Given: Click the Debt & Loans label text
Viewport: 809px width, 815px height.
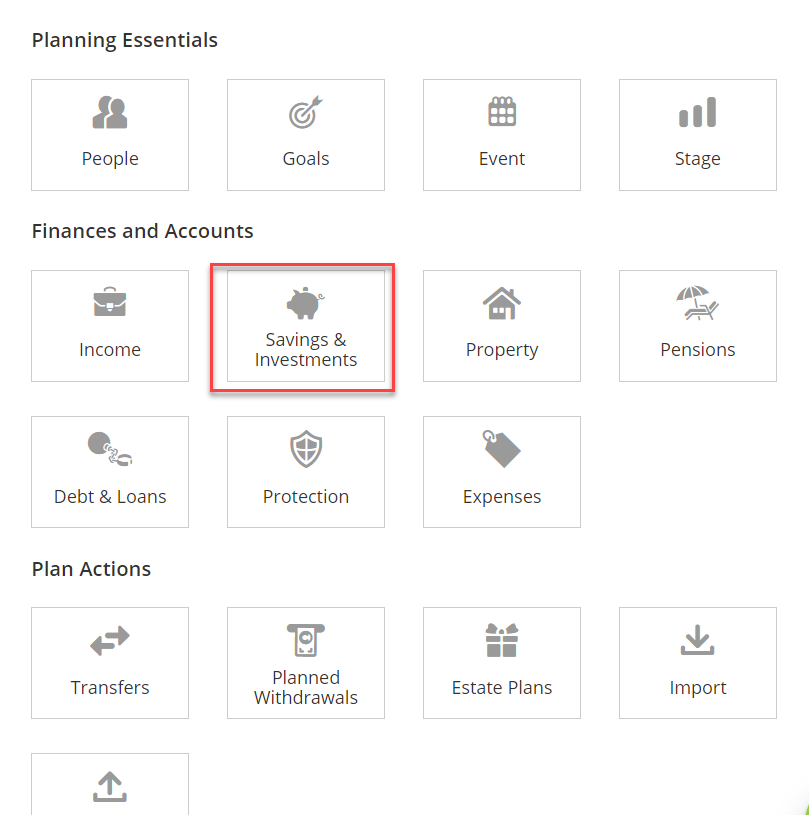Looking at the screenshot, I should (x=110, y=496).
